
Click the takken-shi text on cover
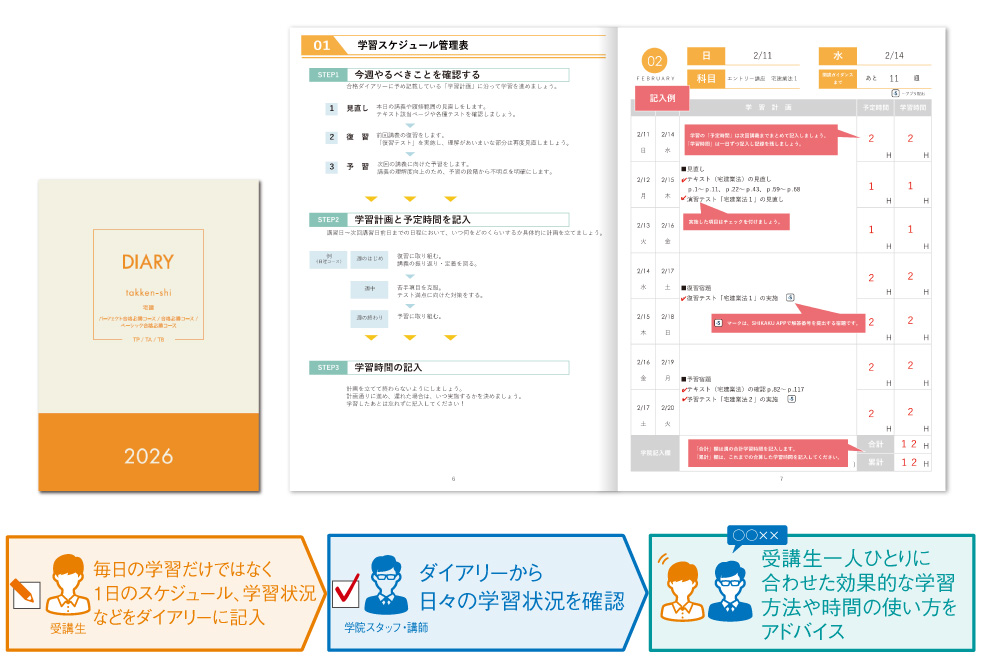pos(148,292)
